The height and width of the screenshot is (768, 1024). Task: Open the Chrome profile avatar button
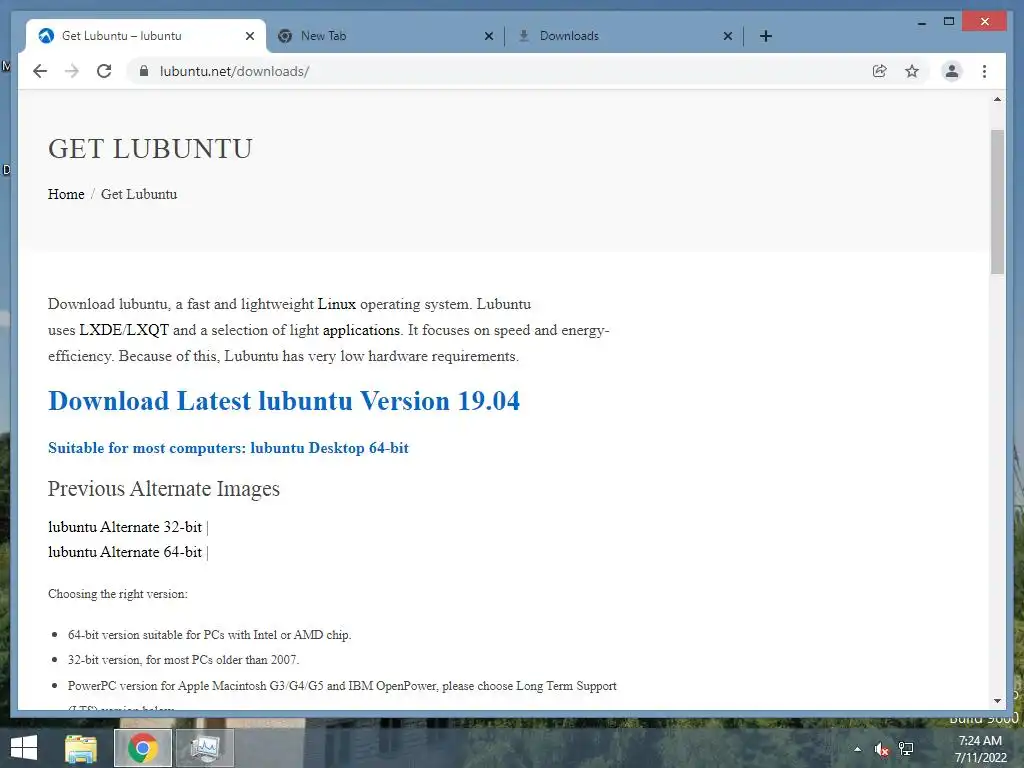tap(952, 71)
